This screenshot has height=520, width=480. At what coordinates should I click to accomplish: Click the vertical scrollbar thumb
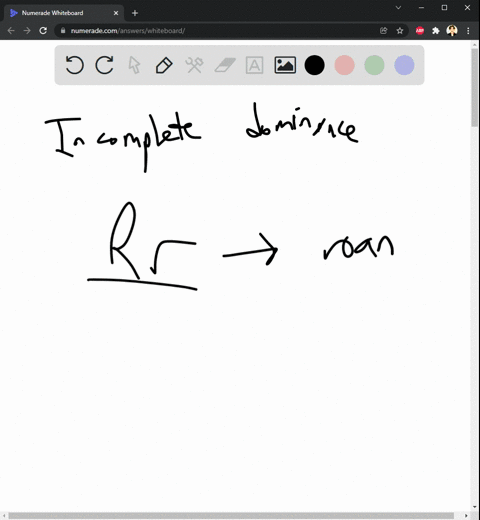point(475,87)
